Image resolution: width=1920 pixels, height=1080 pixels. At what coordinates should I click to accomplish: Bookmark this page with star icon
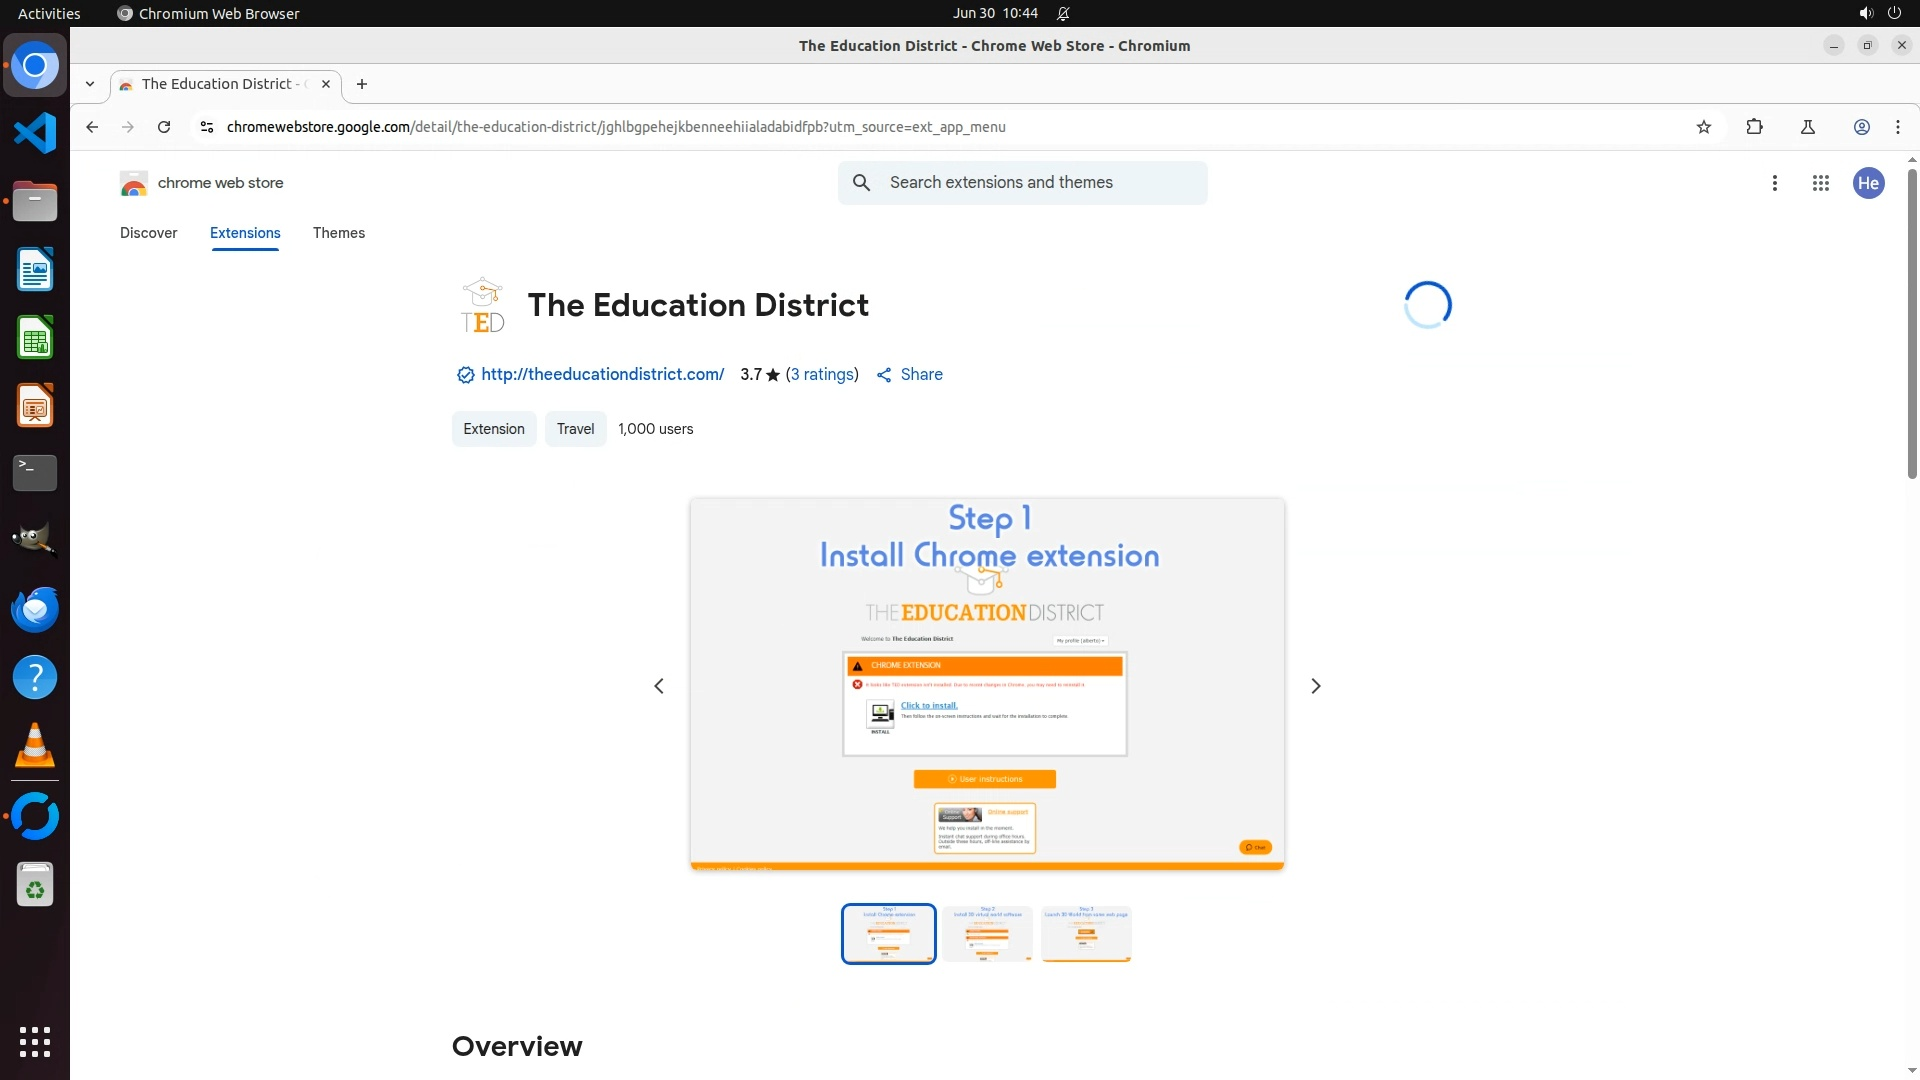point(1704,127)
